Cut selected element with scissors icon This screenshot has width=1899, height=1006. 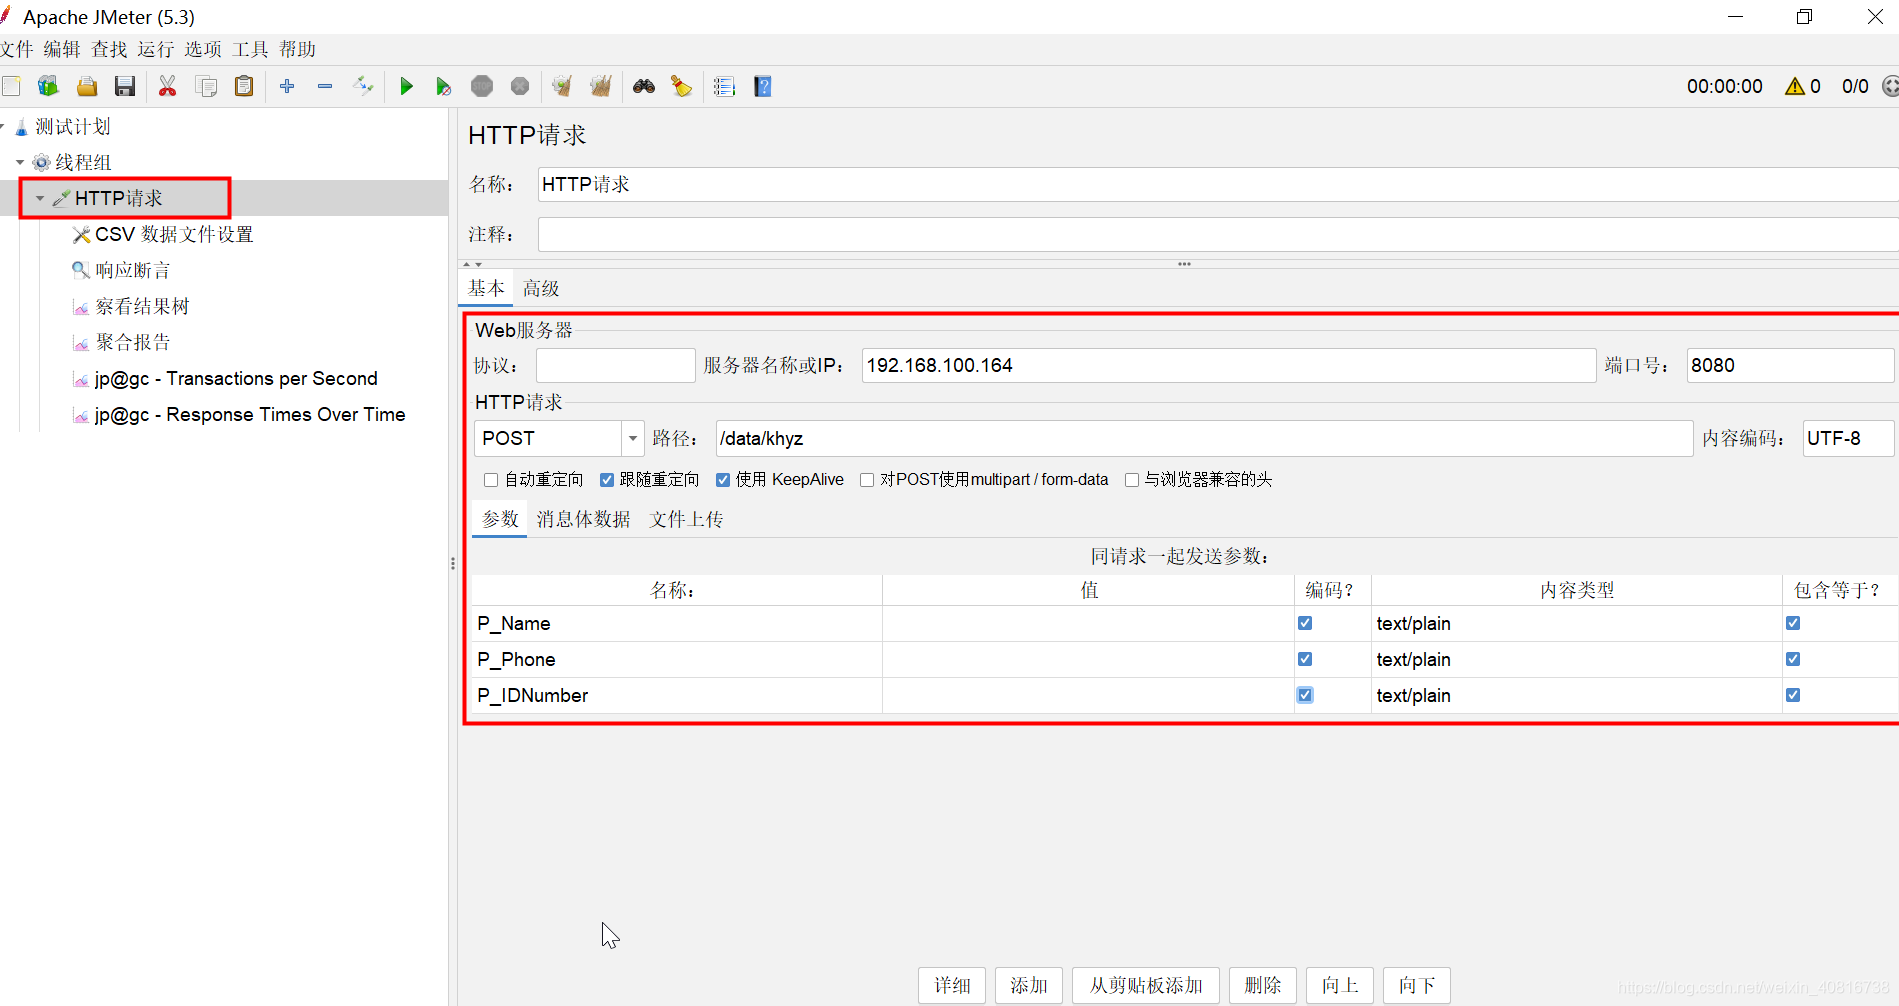(x=167, y=86)
